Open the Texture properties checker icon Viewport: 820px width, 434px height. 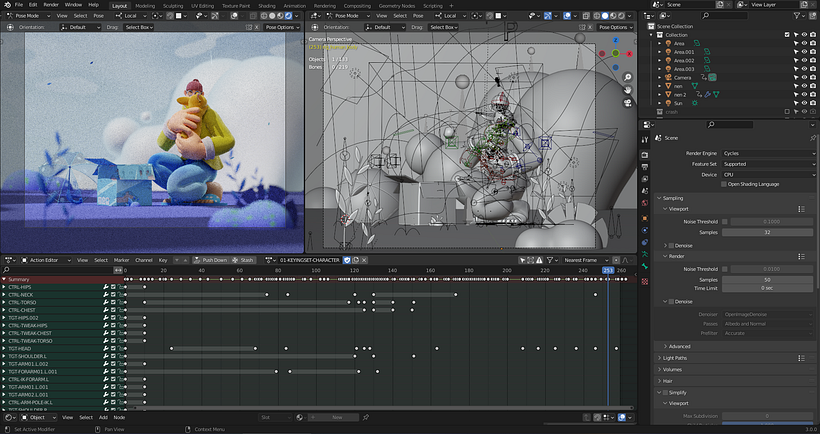(644, 281)
